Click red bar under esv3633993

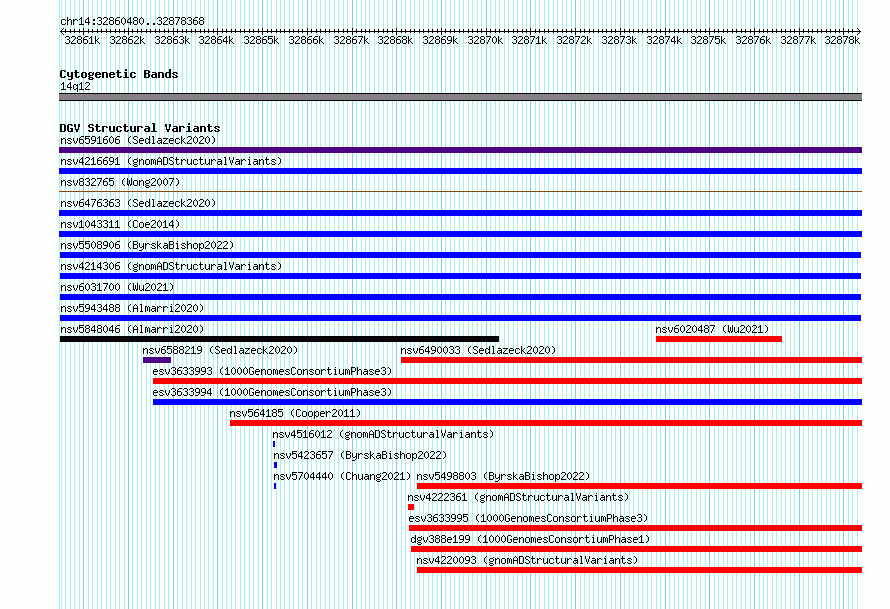pos(507,381)
